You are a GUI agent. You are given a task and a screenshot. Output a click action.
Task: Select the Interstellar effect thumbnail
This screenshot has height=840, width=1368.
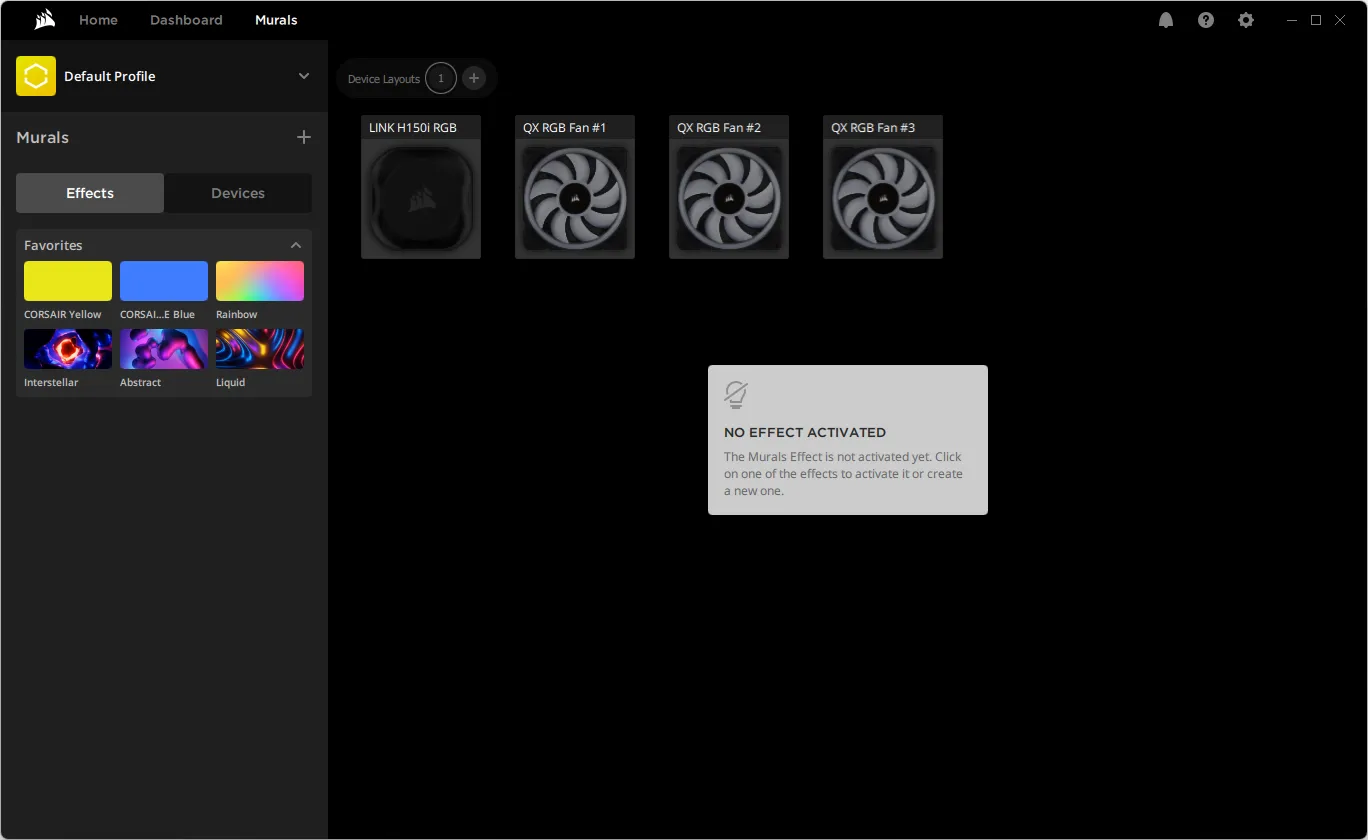[68, 349]
